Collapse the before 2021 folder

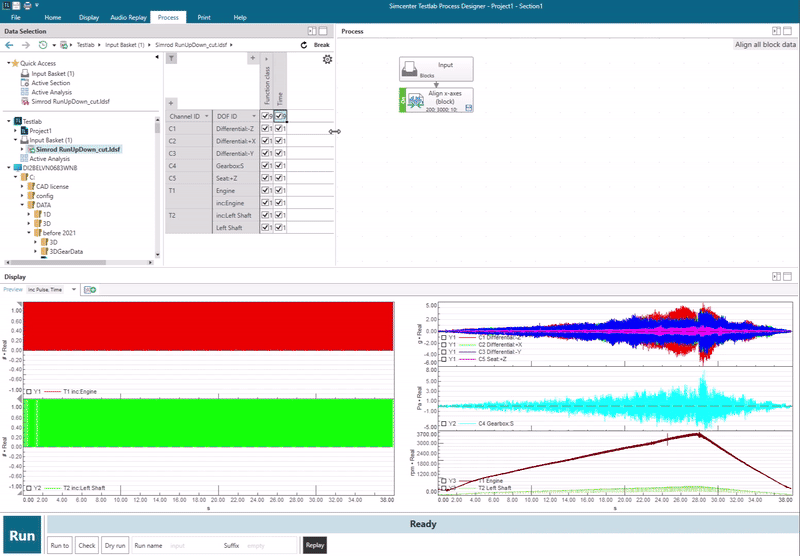(29, 233)
